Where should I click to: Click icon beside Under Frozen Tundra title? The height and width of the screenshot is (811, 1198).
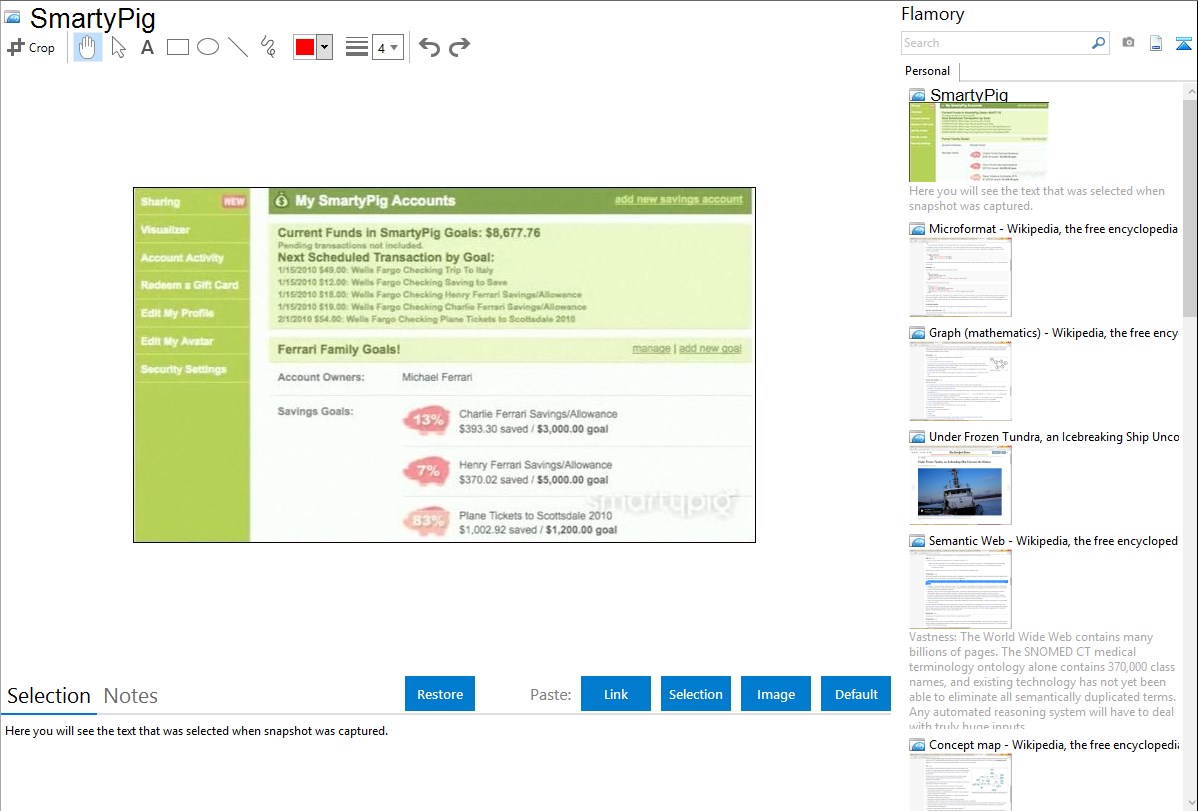tap(918, 436)
